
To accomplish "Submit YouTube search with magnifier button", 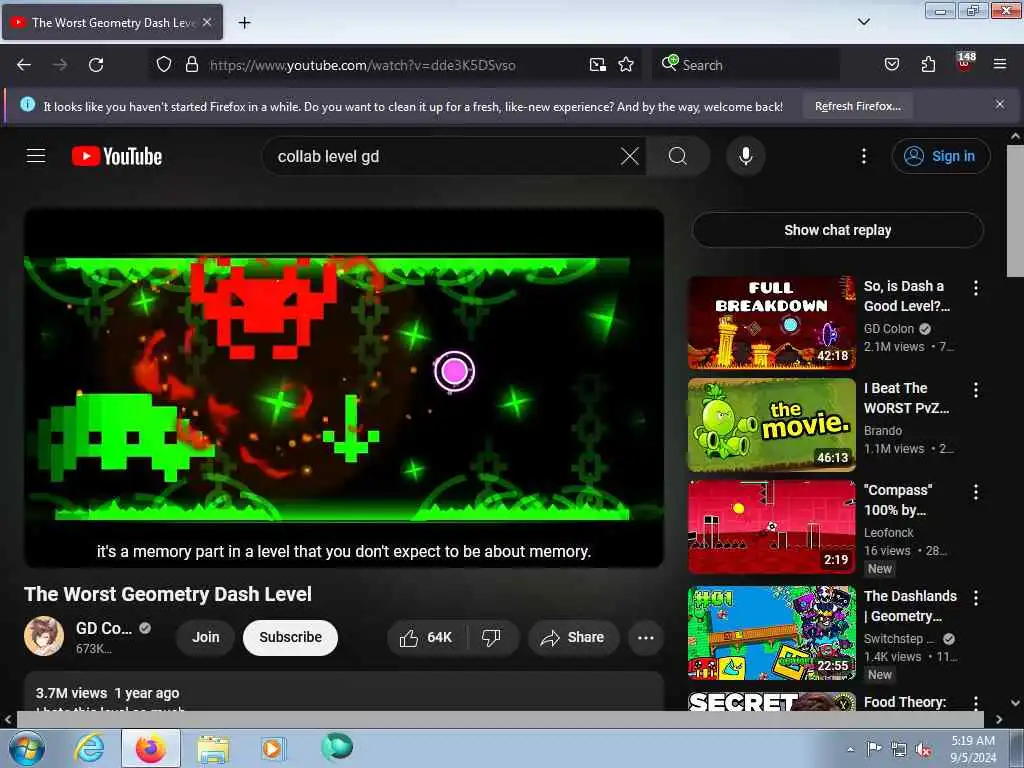I will pos(678,156).
